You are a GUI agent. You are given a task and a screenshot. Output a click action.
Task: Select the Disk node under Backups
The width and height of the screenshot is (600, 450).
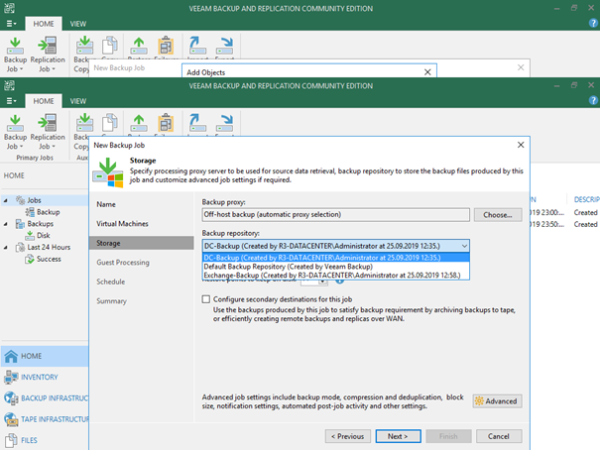43,235
